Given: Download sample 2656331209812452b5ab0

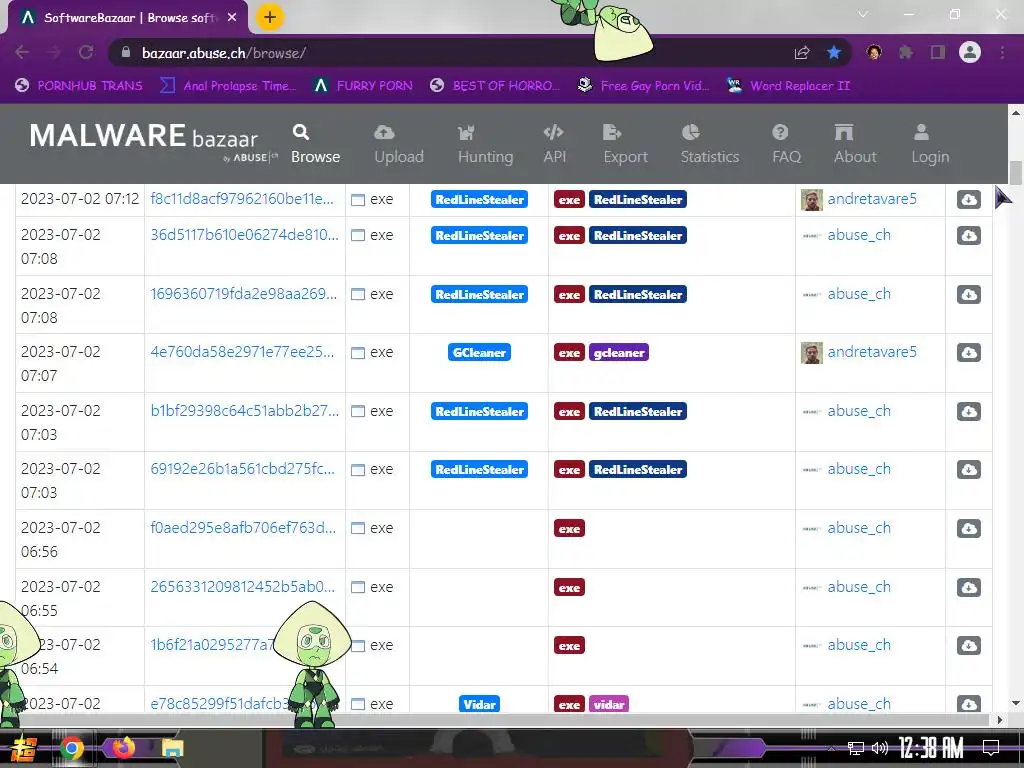Looking at the screenshot, I should point(968,587).
